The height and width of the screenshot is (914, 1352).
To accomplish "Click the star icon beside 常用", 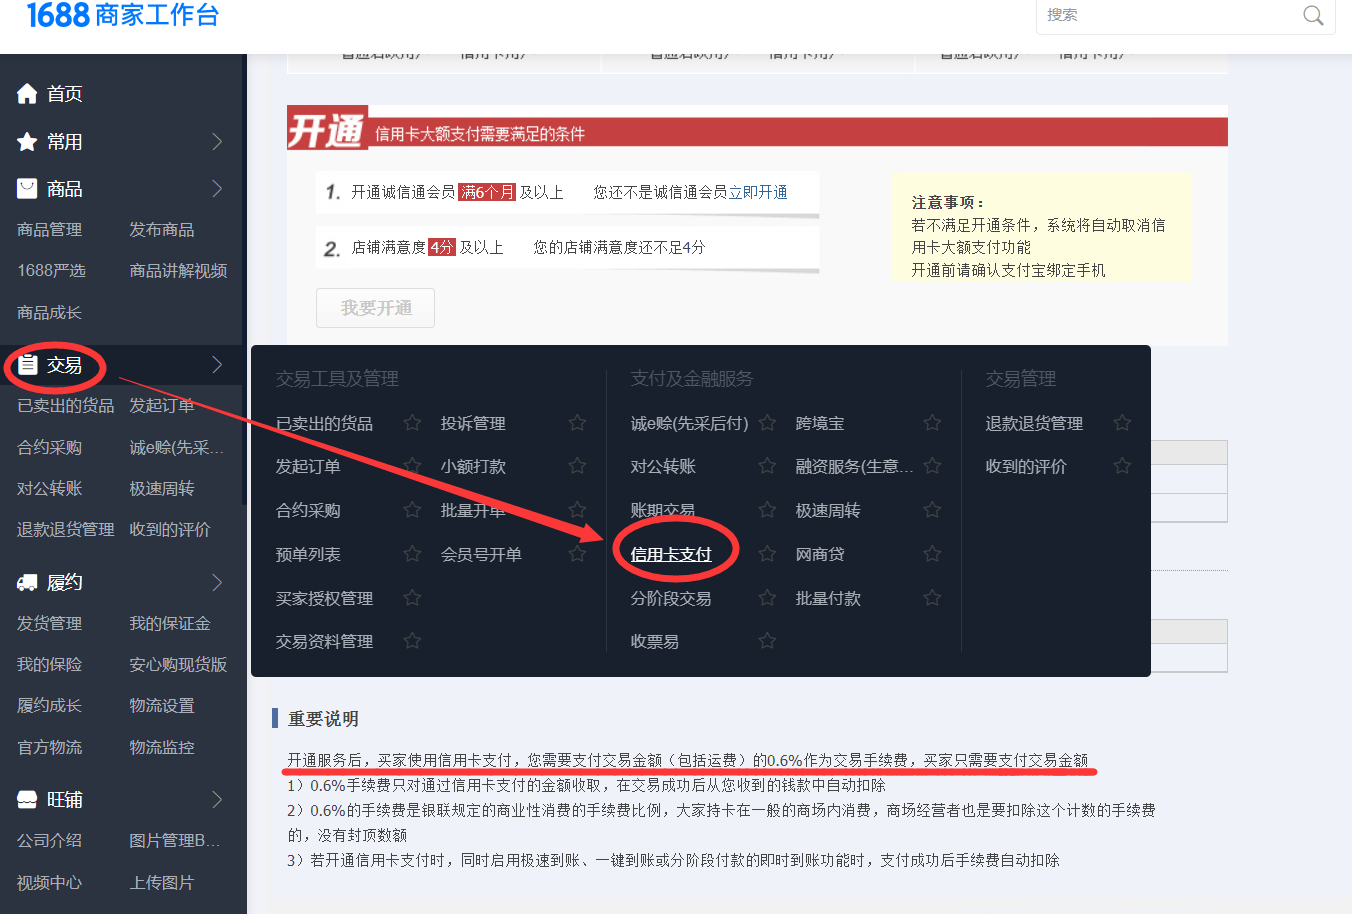I will (x=27, y=142).
